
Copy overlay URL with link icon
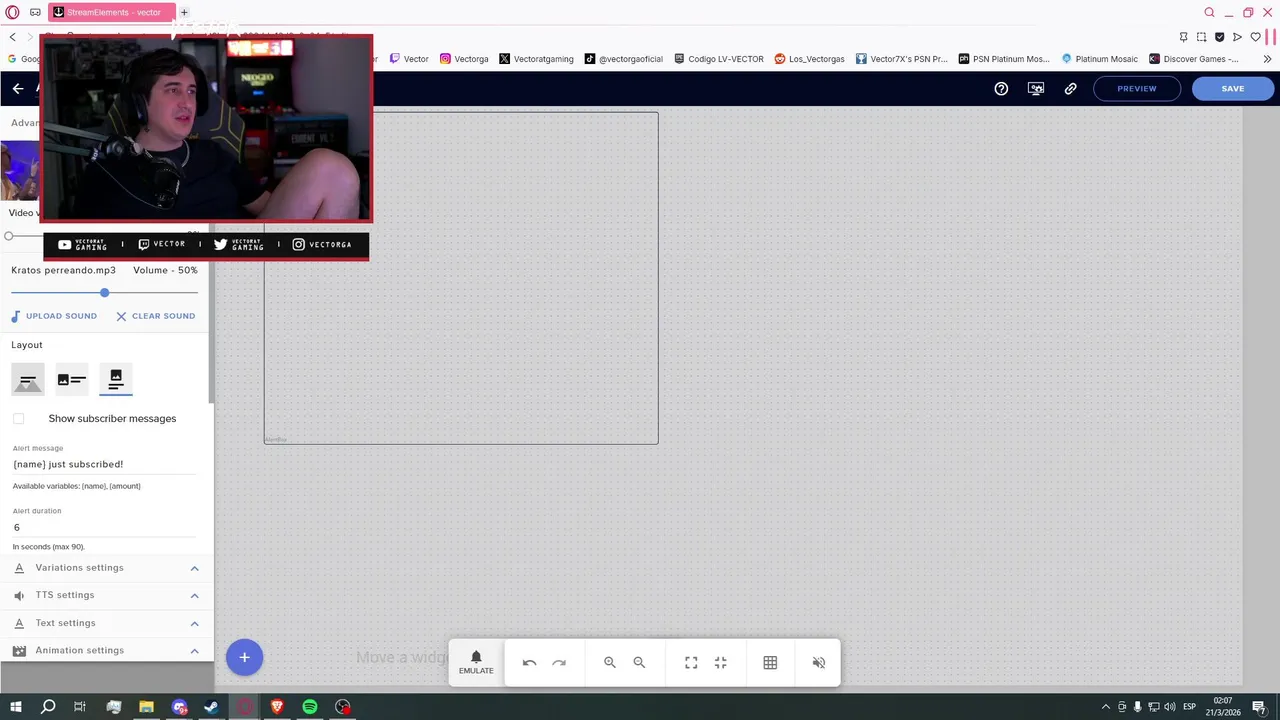(x=1070, y=88)
